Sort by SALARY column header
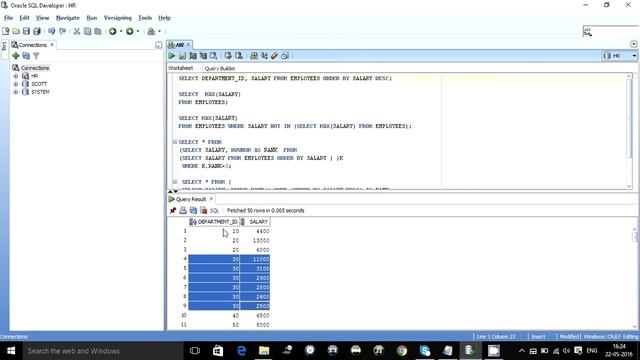 pyautogui.click(x=255, y=222)
